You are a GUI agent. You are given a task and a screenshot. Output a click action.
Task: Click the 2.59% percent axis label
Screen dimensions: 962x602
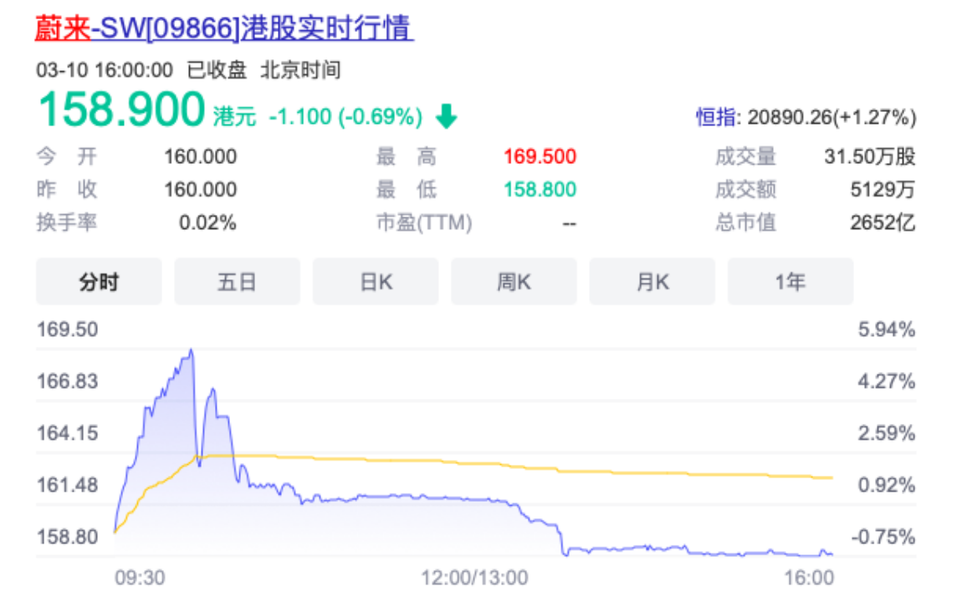click(x=887, y=433)
